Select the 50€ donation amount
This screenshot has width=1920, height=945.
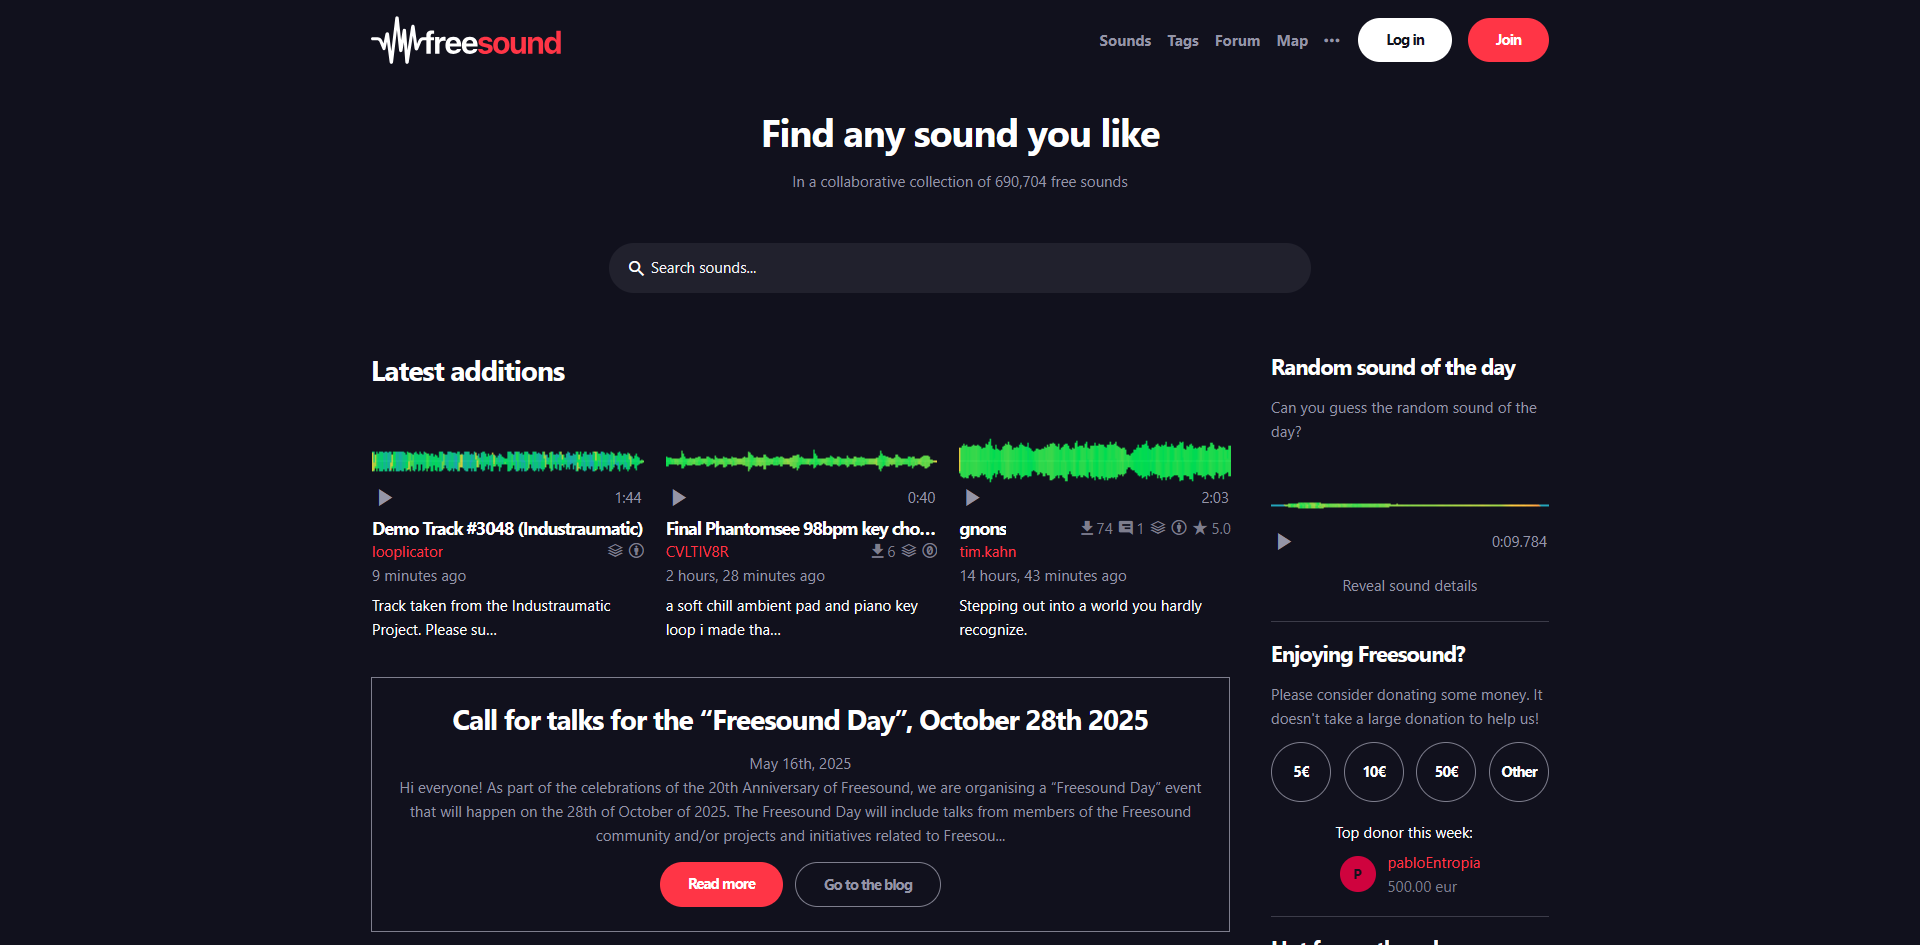[1446, 772]
